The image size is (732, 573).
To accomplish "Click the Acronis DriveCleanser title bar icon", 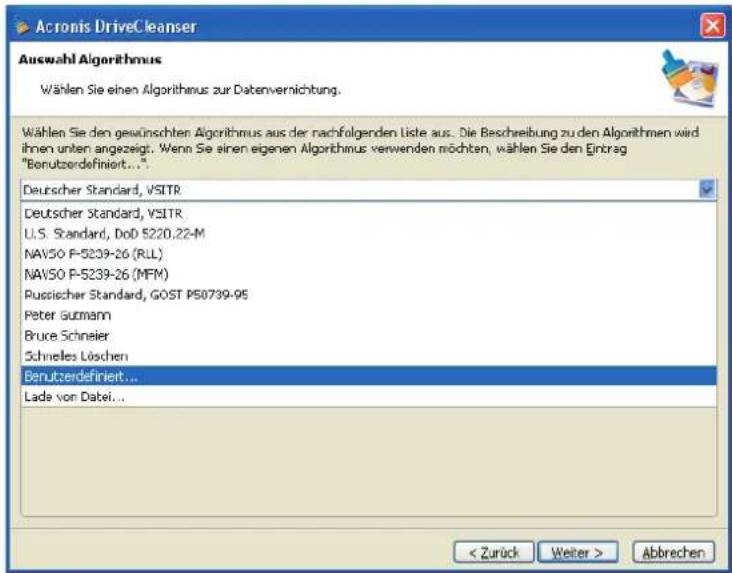I will [22, 27].
